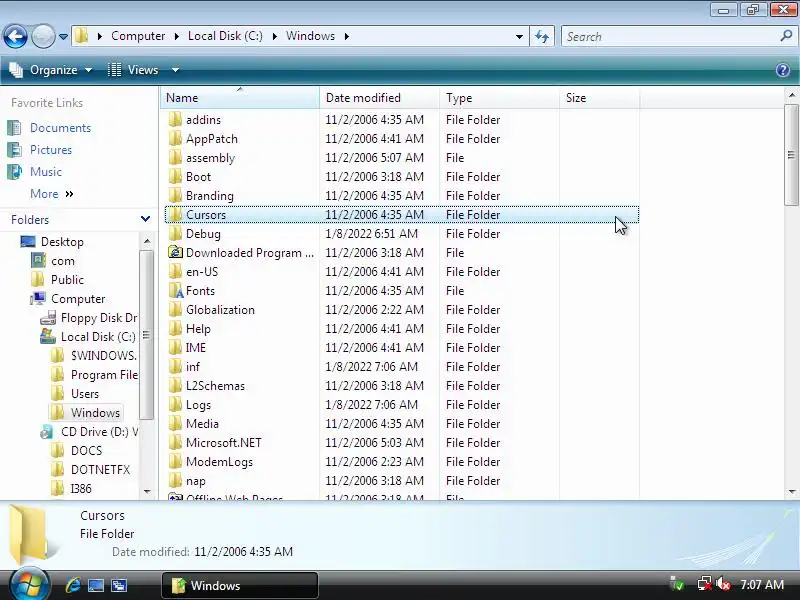Viewport: 800px width, 600px height.
Task: Click the Downloaded Program Files icon
Action: 175,253
